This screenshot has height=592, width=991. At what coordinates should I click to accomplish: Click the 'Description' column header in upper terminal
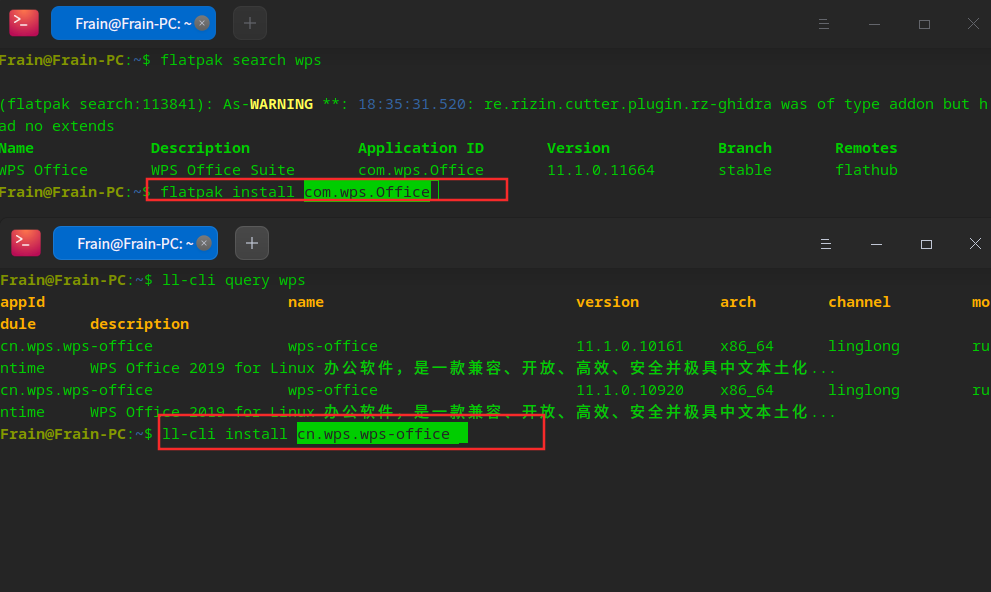tap(200, 148)
